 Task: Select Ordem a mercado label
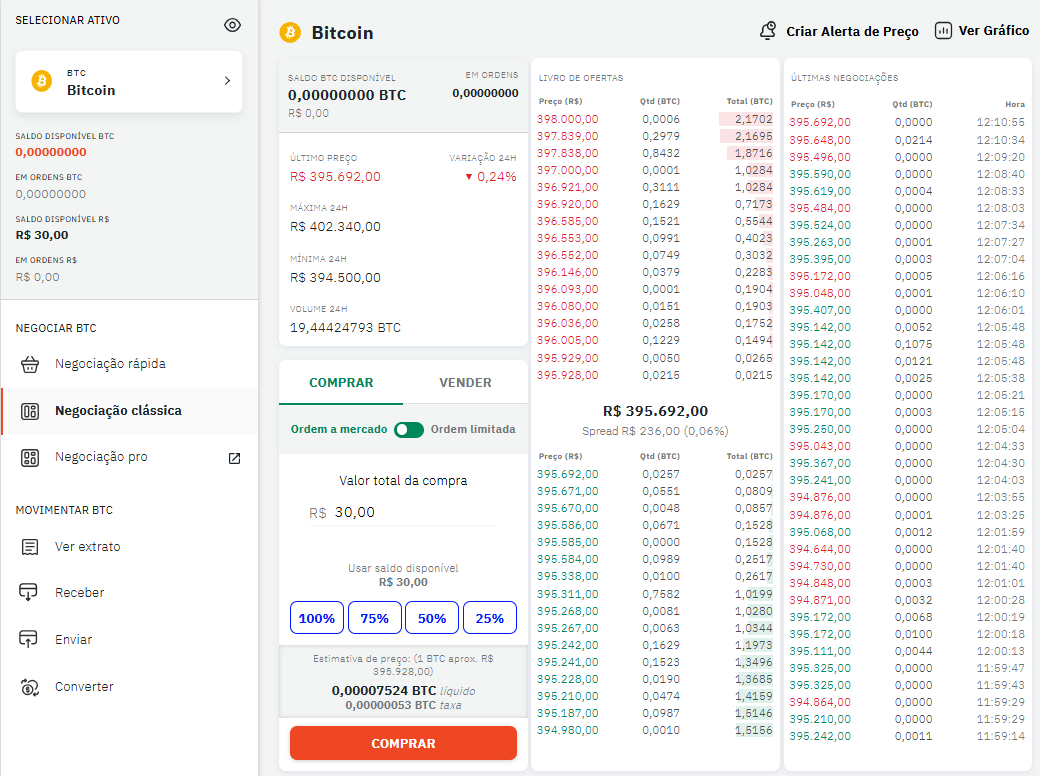339,429
